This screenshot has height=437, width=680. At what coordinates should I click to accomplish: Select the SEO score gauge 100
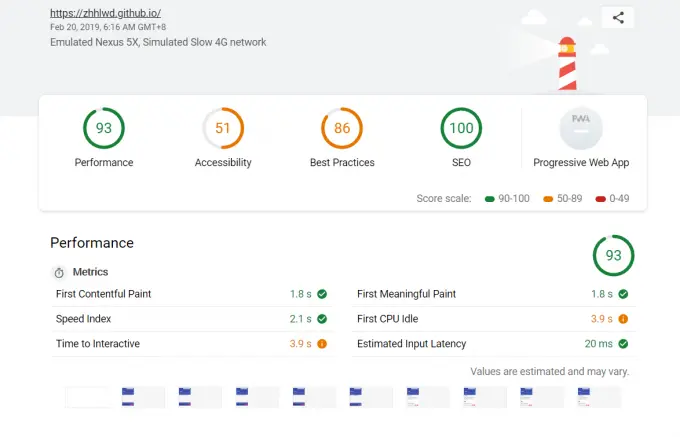click(x=461, y=128)
